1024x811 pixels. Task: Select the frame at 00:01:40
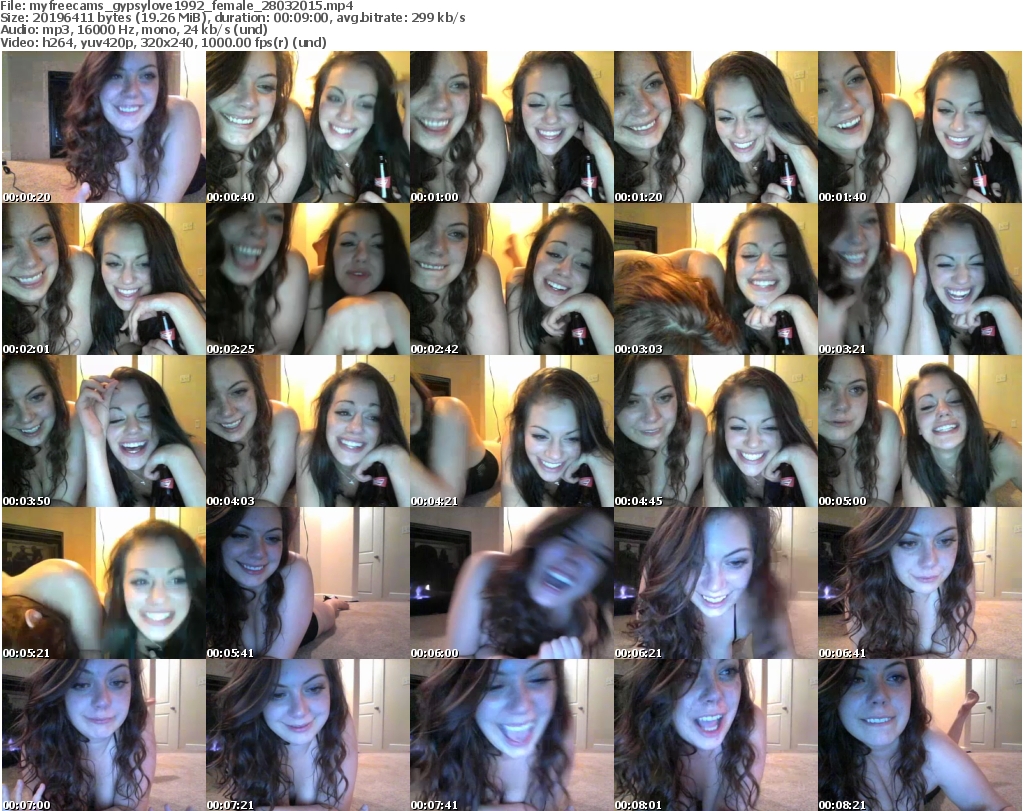[x=920, y=127]
